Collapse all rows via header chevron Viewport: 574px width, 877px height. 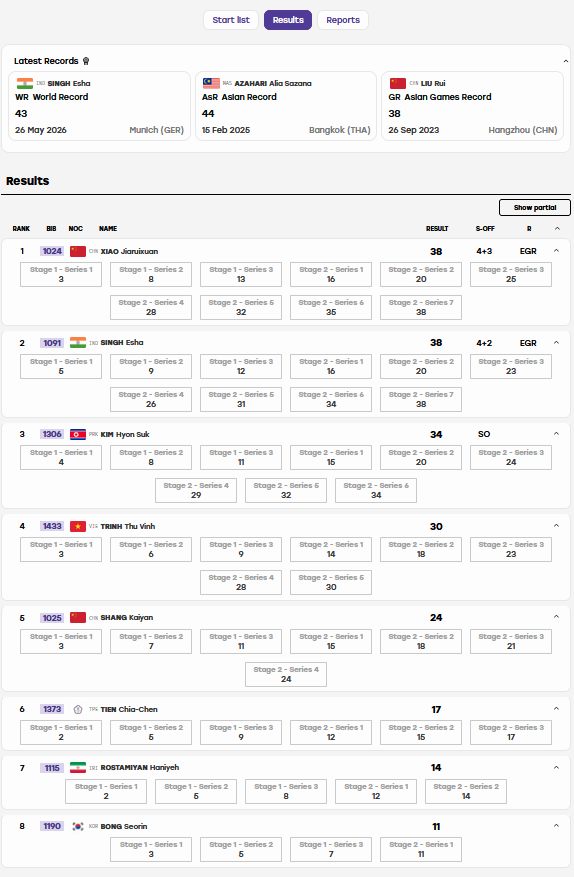click(557, 228)
